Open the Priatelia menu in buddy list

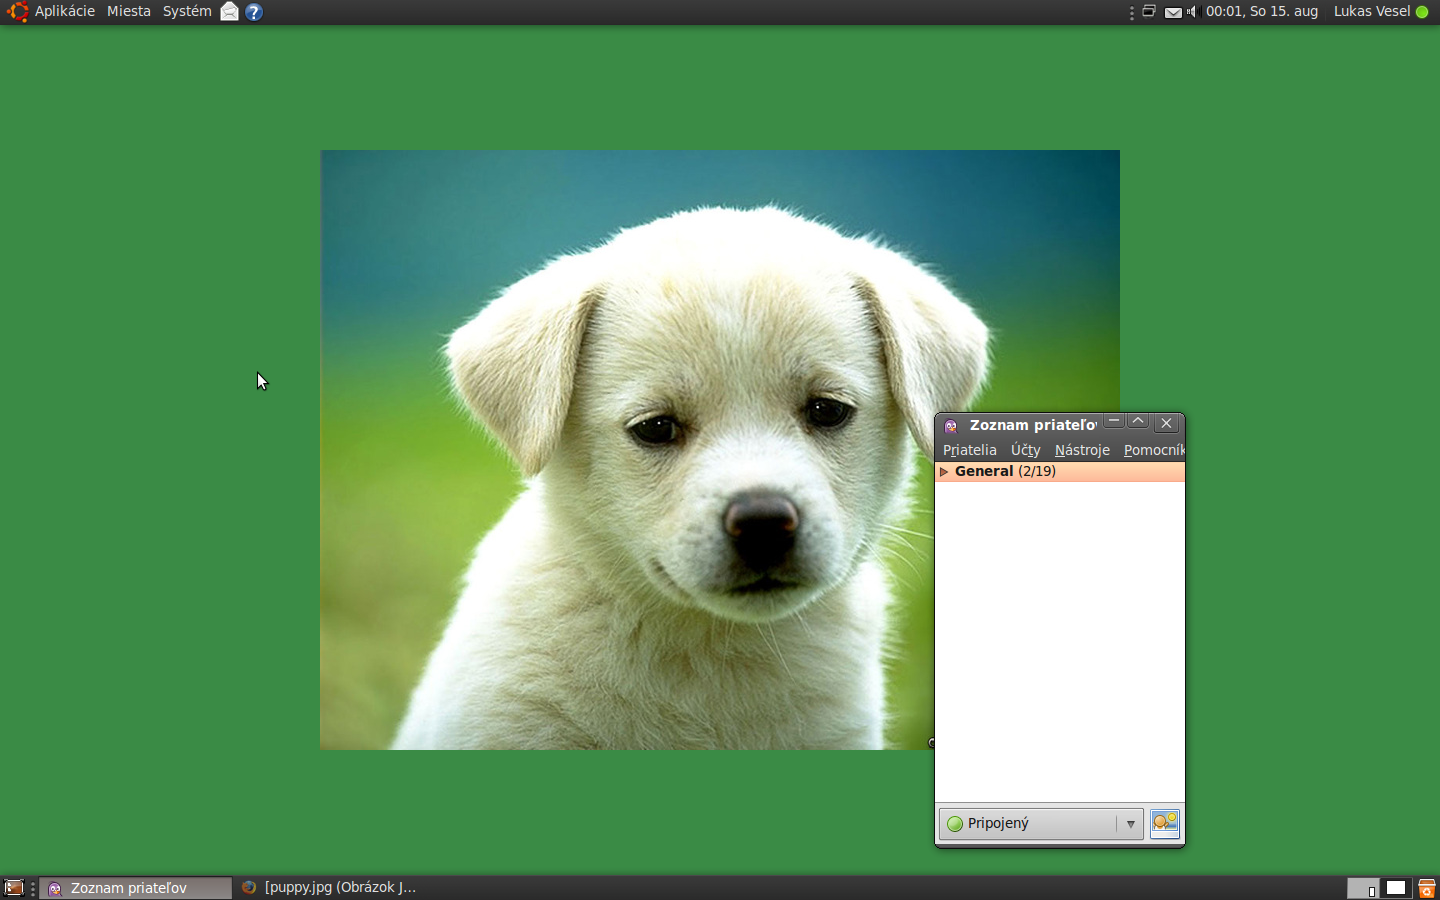[970, 450]
